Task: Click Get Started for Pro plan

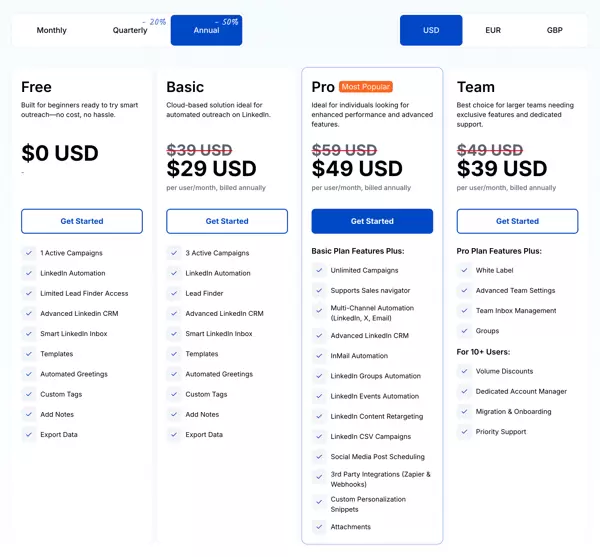Action: (372, 221)
